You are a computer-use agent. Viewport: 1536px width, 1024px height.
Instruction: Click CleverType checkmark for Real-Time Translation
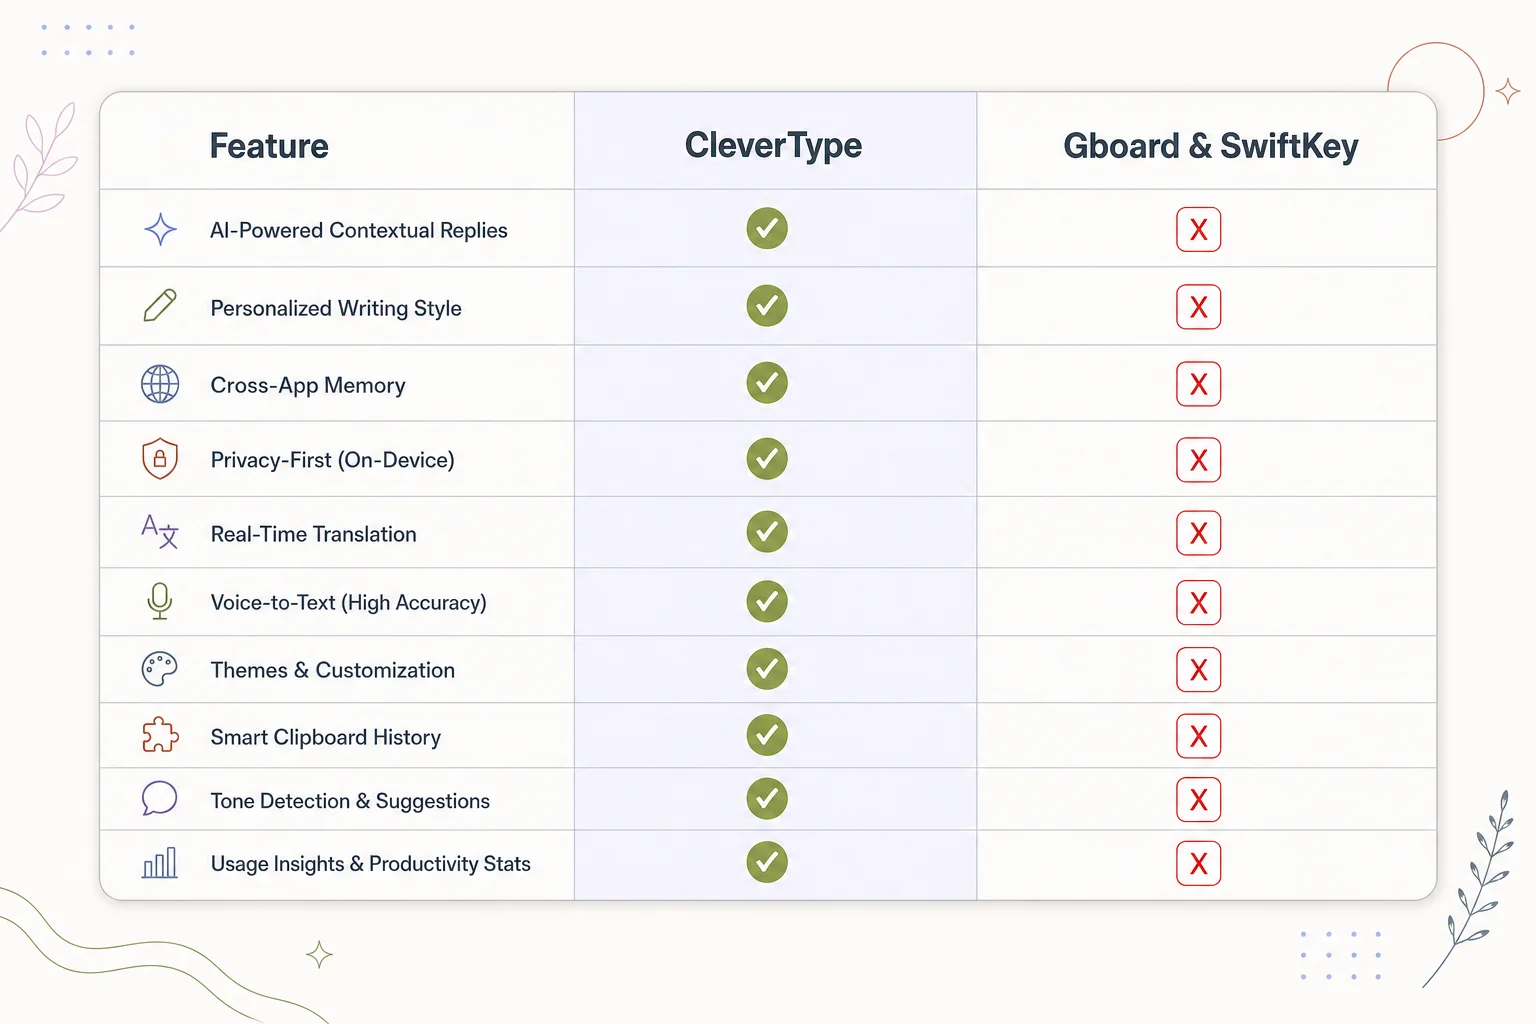(767, 532)
